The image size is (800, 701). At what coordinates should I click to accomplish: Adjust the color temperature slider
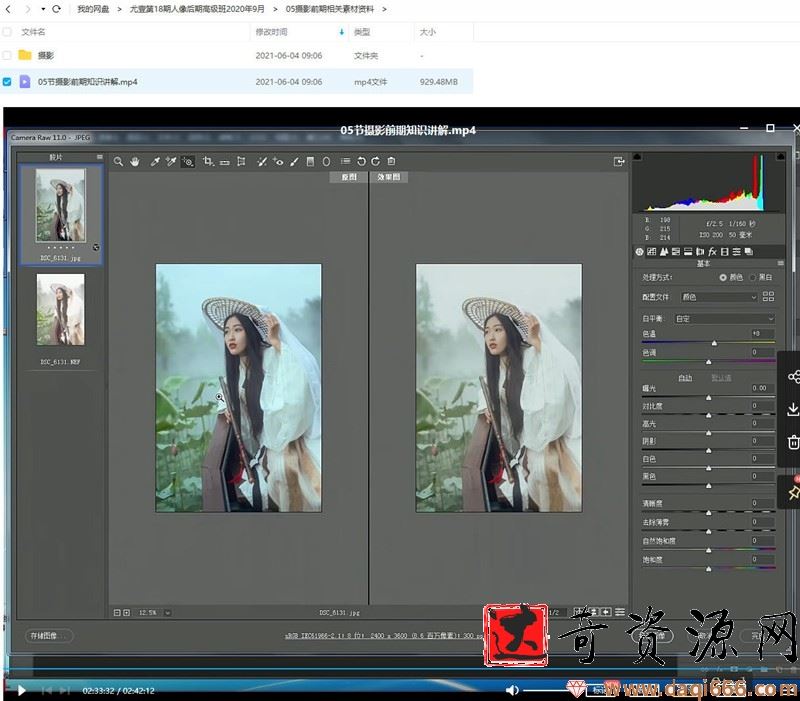714,343
